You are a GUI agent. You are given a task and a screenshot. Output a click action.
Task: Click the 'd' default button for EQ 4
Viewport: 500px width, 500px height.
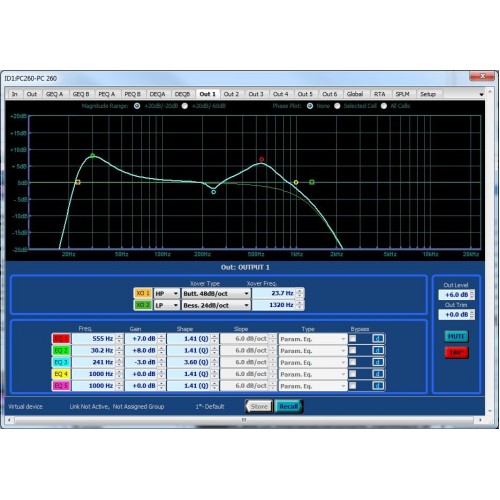pyautogui.click(x=378, y=374)
